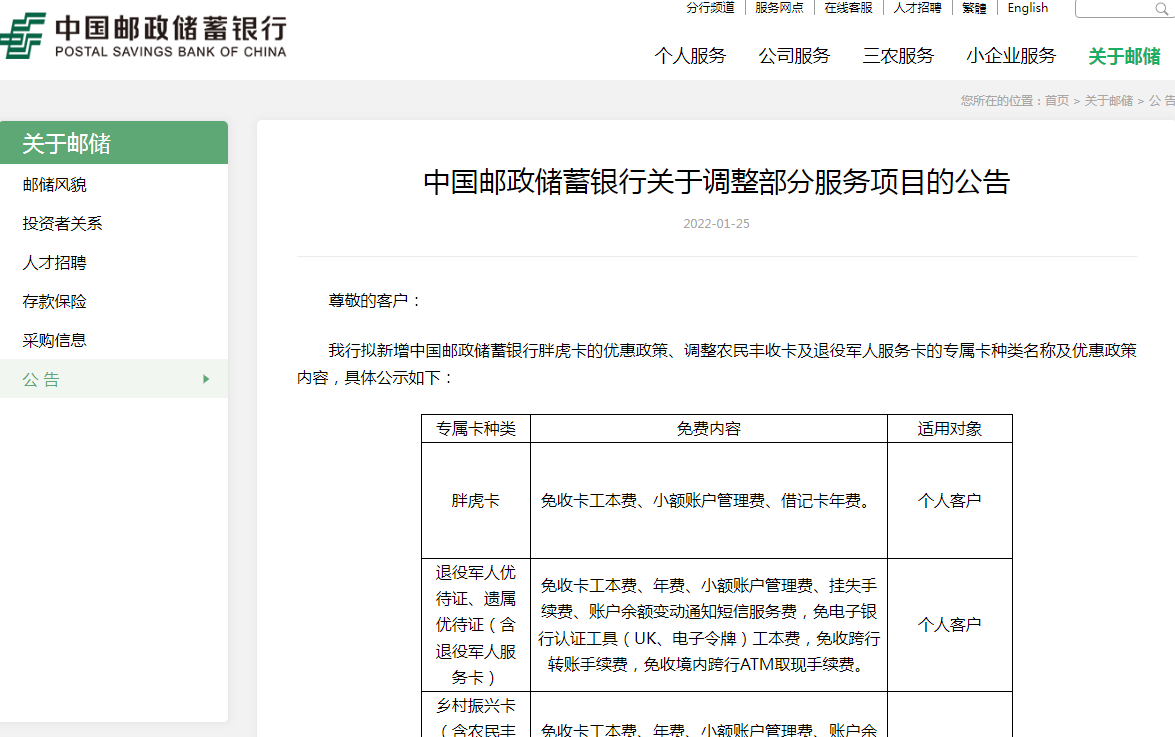The width and height of the screenshot is (1175, 737).
Task: Open the 小企业服务 menu
Action: (x=1011, y=56)
